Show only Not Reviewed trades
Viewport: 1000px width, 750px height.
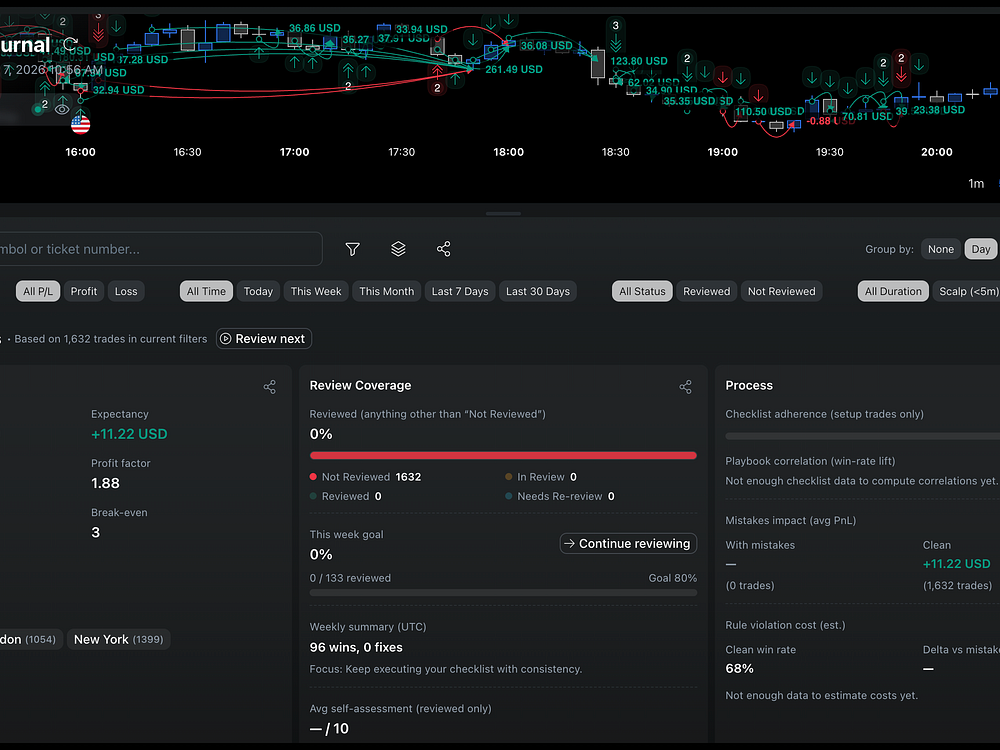pos(782,291)
